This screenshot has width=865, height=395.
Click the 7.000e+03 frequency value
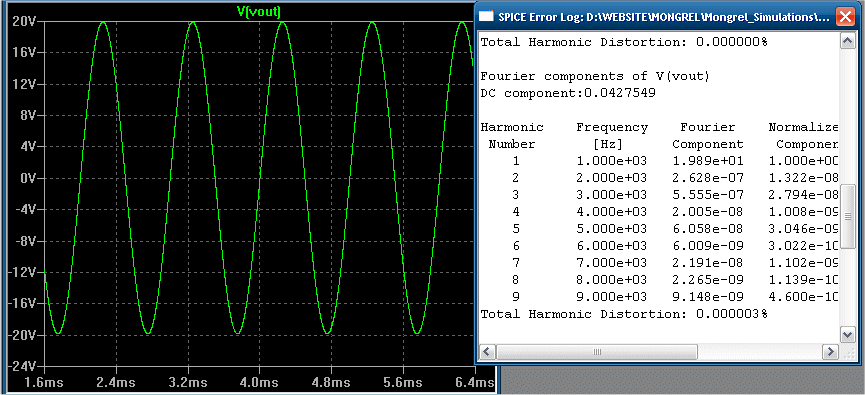point(612,263)
